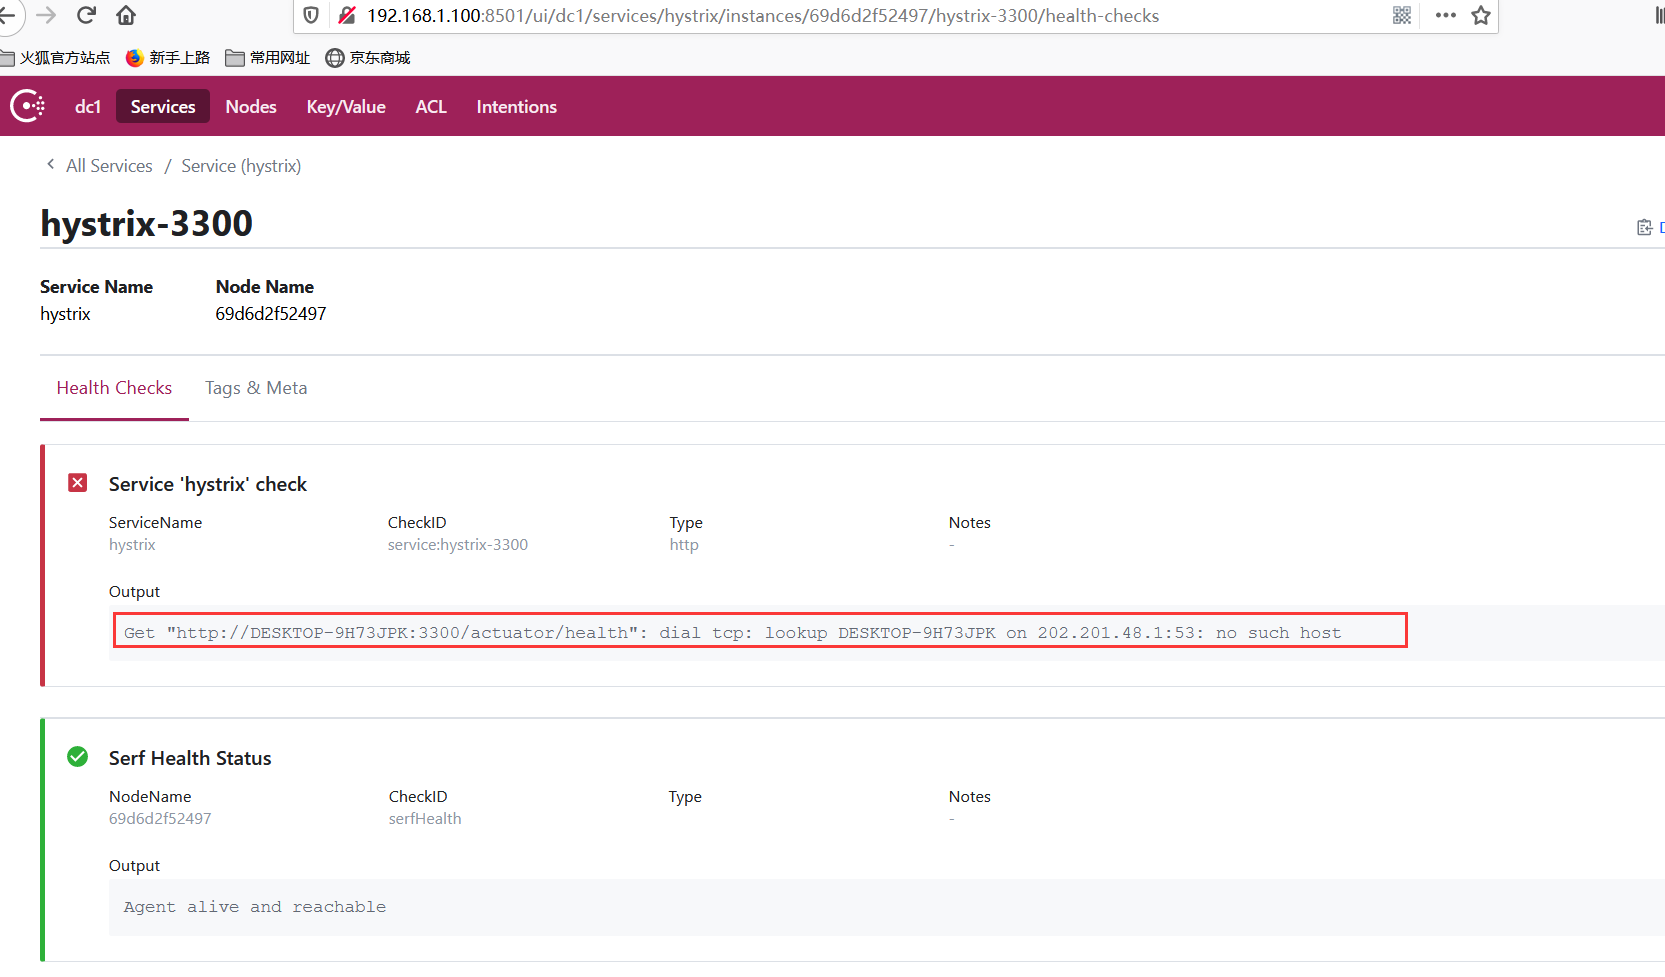1665x977 pixels.
Task: Reload the page with the refresh icon
Action: 86,15
